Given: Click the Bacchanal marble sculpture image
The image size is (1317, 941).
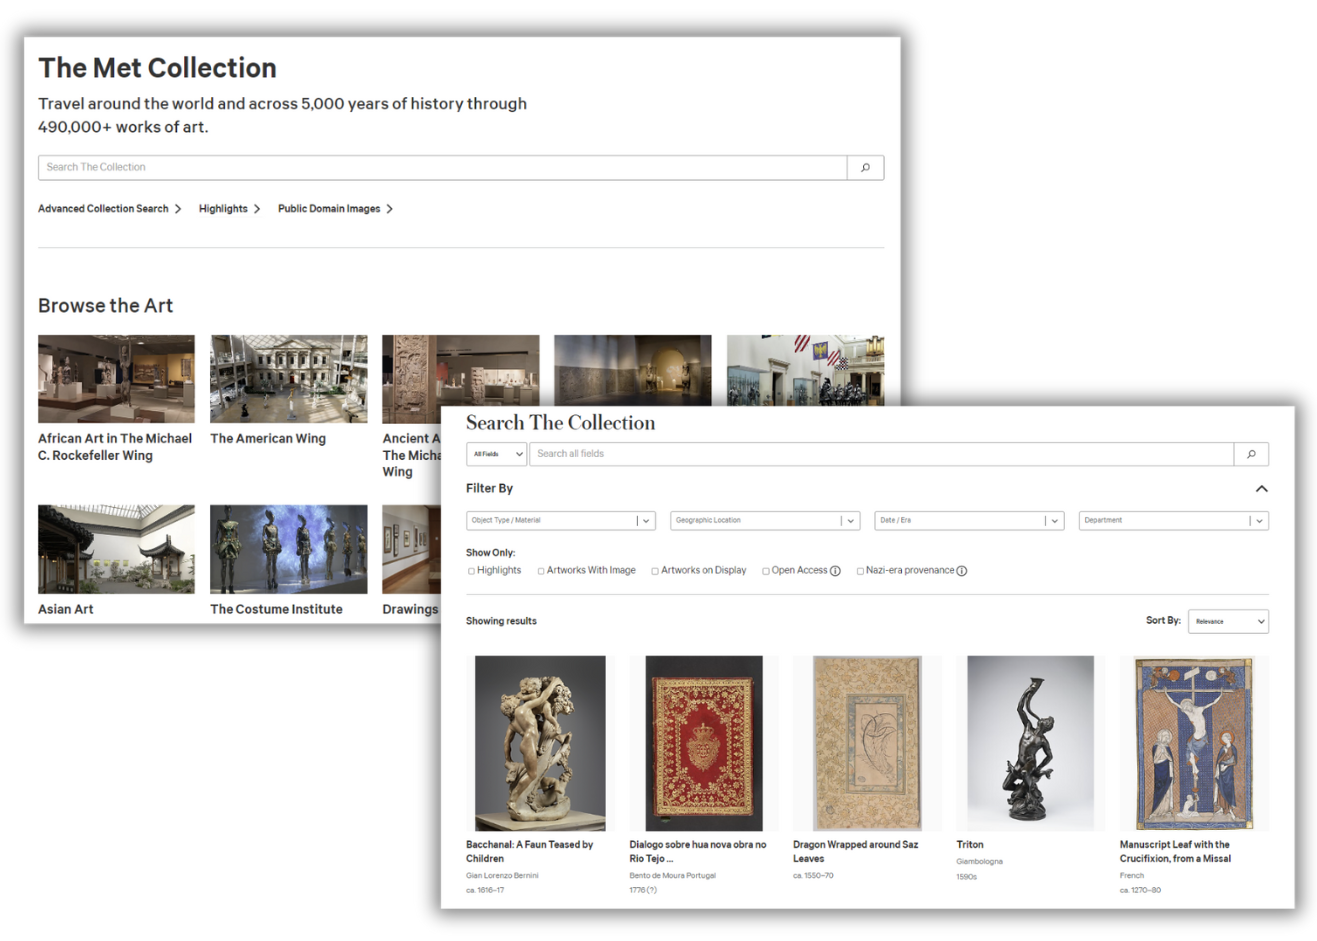Looking at the screenshot, I should tap(540, 743).
